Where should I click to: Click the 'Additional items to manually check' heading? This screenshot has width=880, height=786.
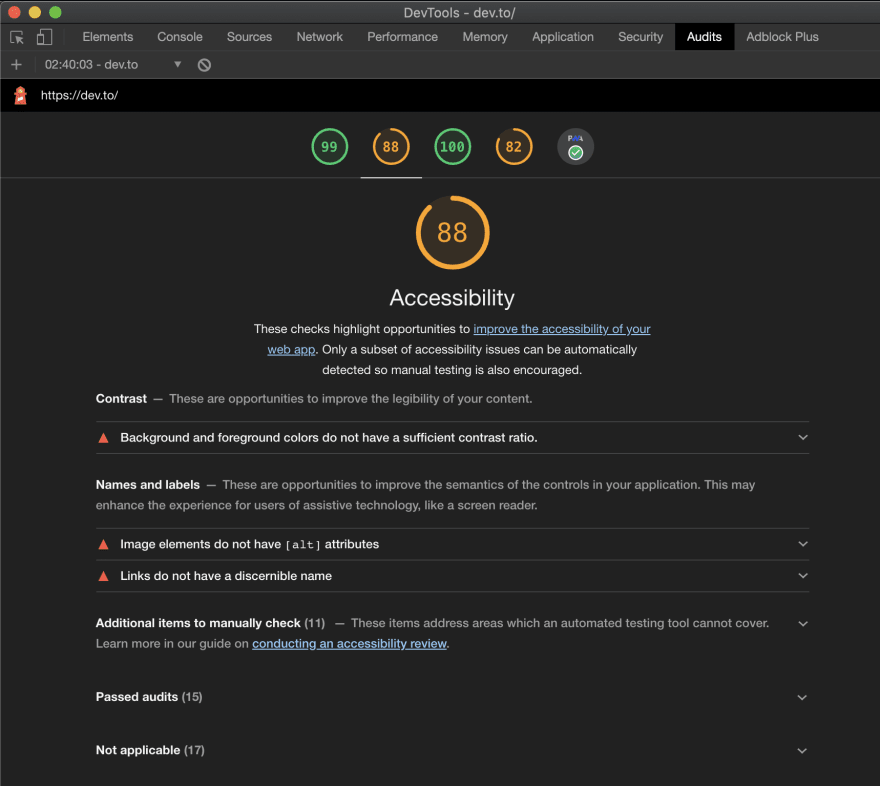198,623
